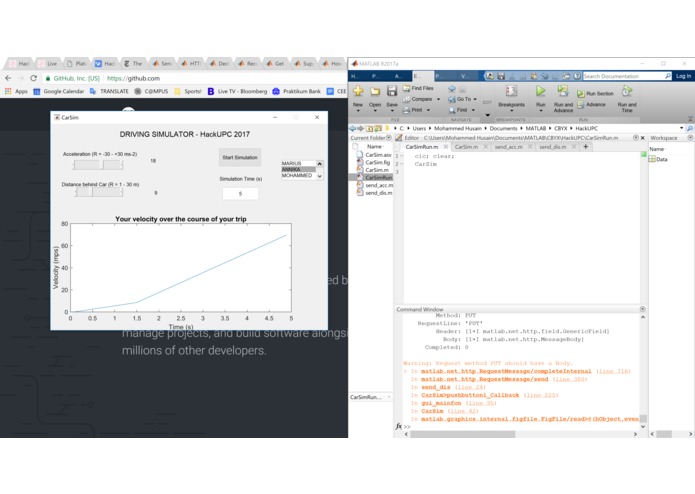Image resolution: width=695 pixels, height=494 pixels.
Task: Expand the Breakpoints dropdown arrow
Action: [511, 111]
